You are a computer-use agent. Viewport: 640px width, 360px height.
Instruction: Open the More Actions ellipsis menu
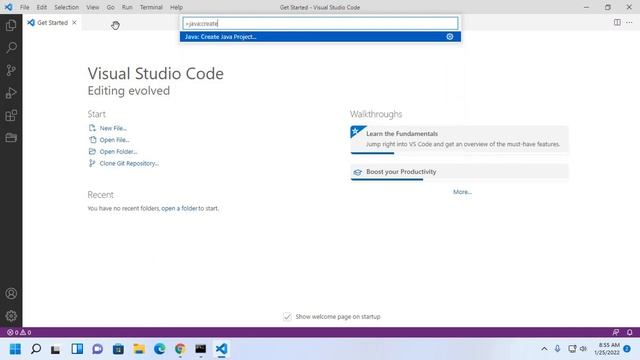tap(629, 22)
